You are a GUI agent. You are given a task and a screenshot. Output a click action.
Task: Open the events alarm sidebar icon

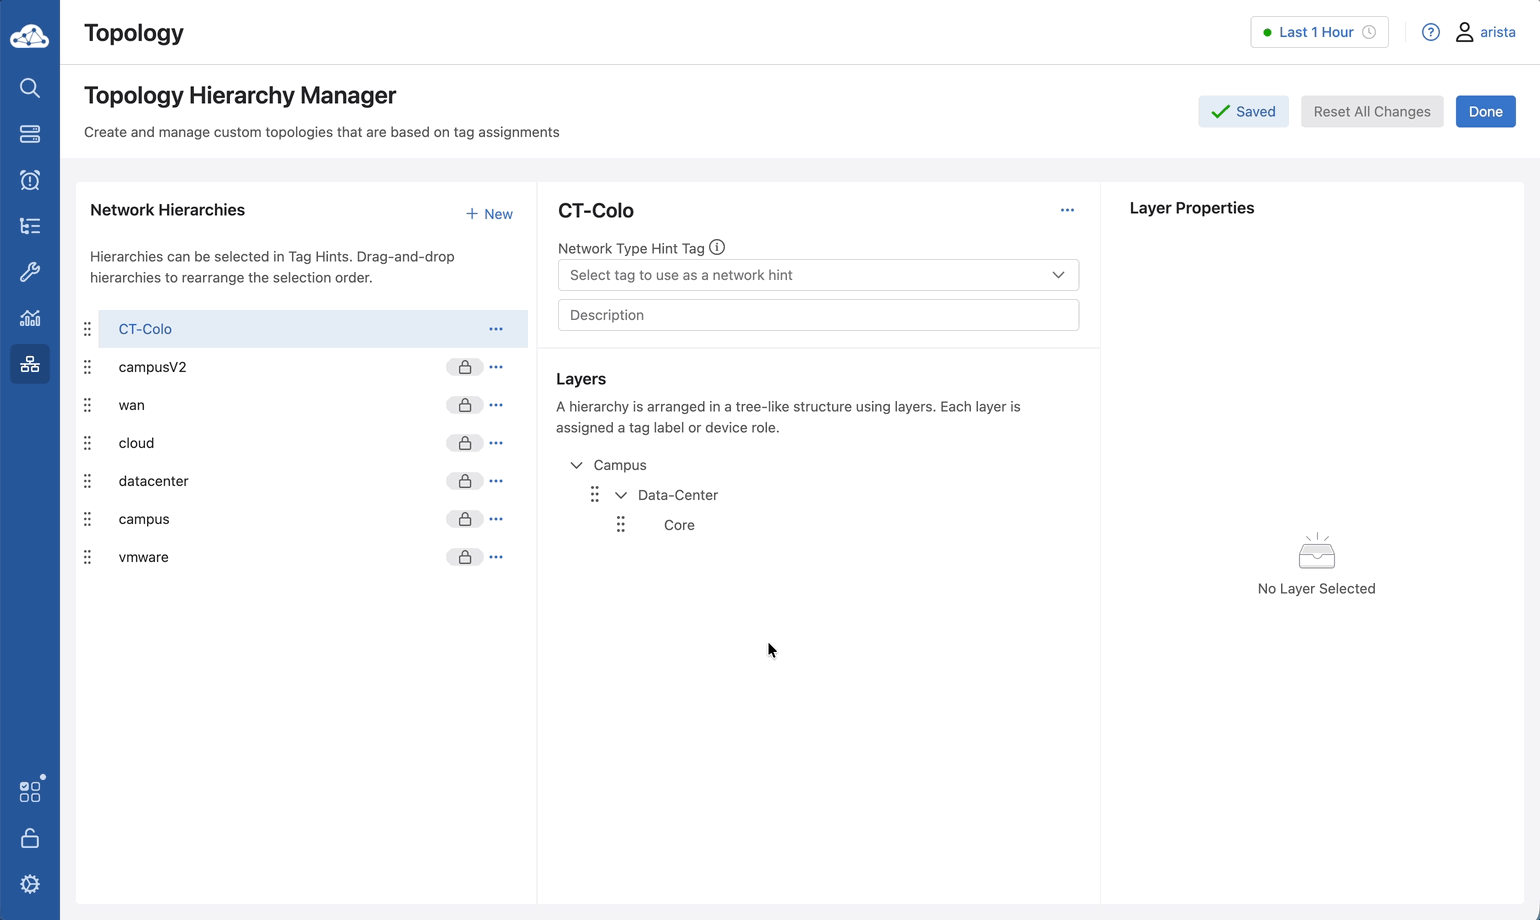coord(30,180)
